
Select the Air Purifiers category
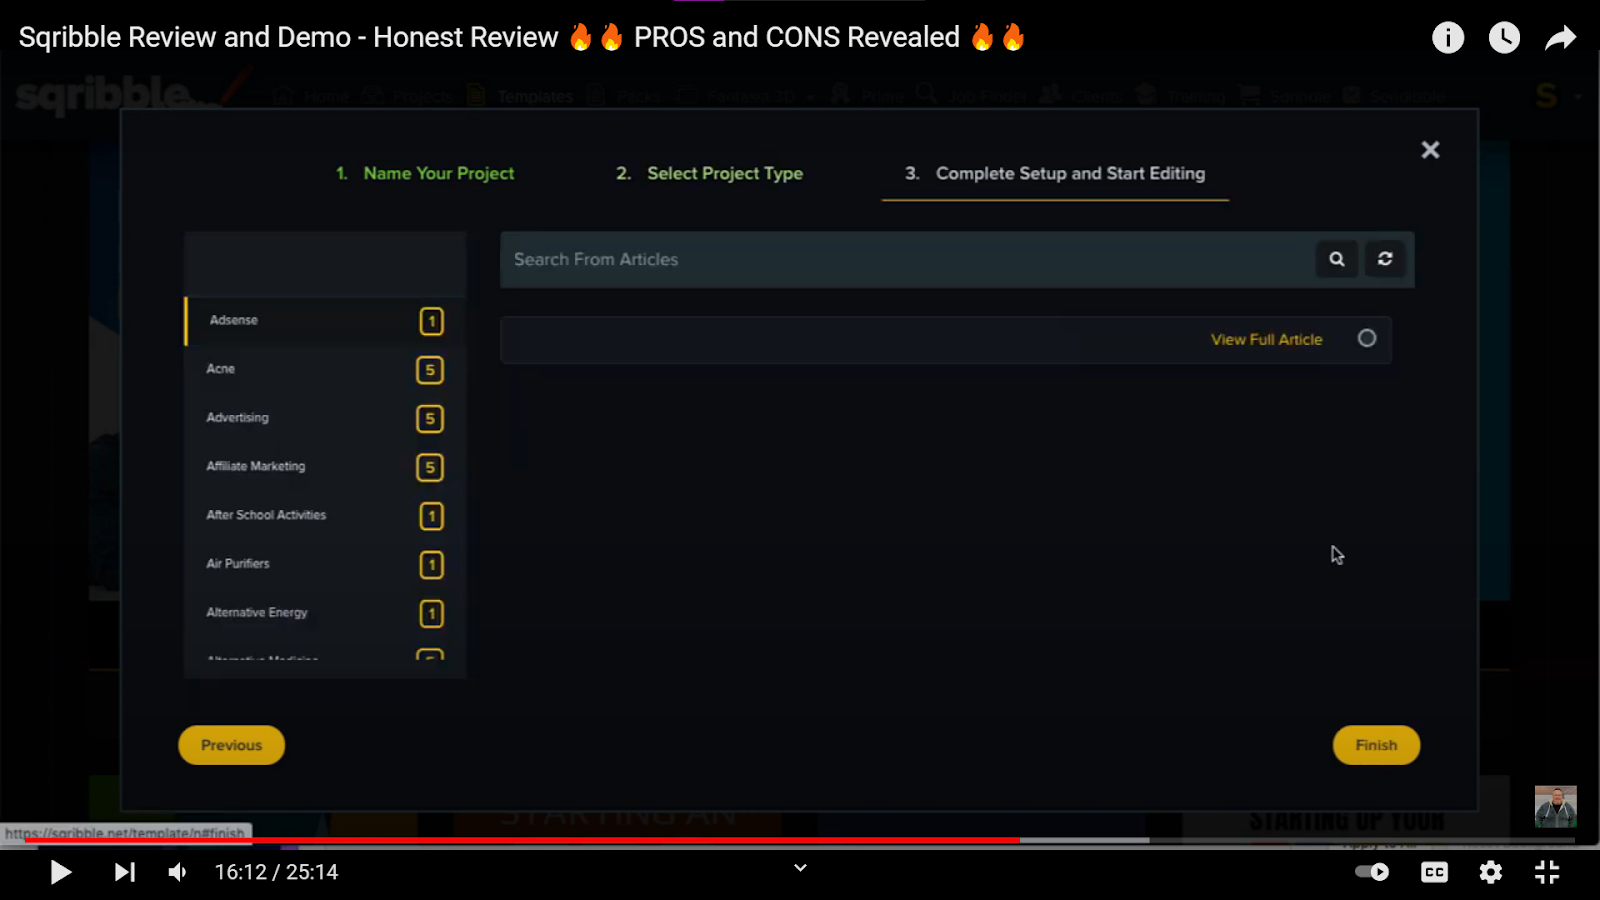click(325, 564)
